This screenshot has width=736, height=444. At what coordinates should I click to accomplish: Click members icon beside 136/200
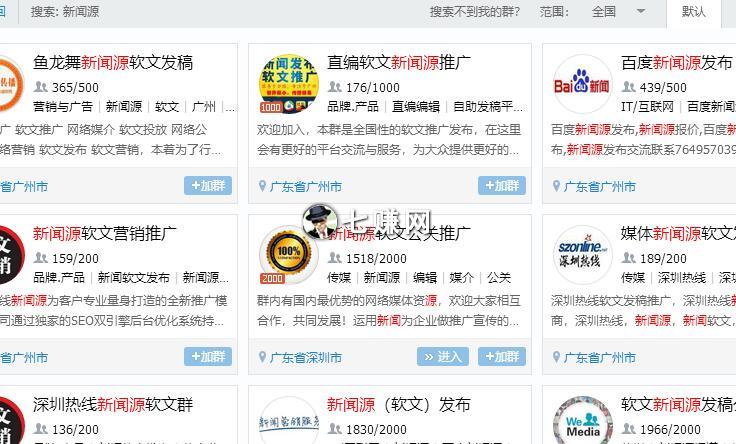click(41, 429)
